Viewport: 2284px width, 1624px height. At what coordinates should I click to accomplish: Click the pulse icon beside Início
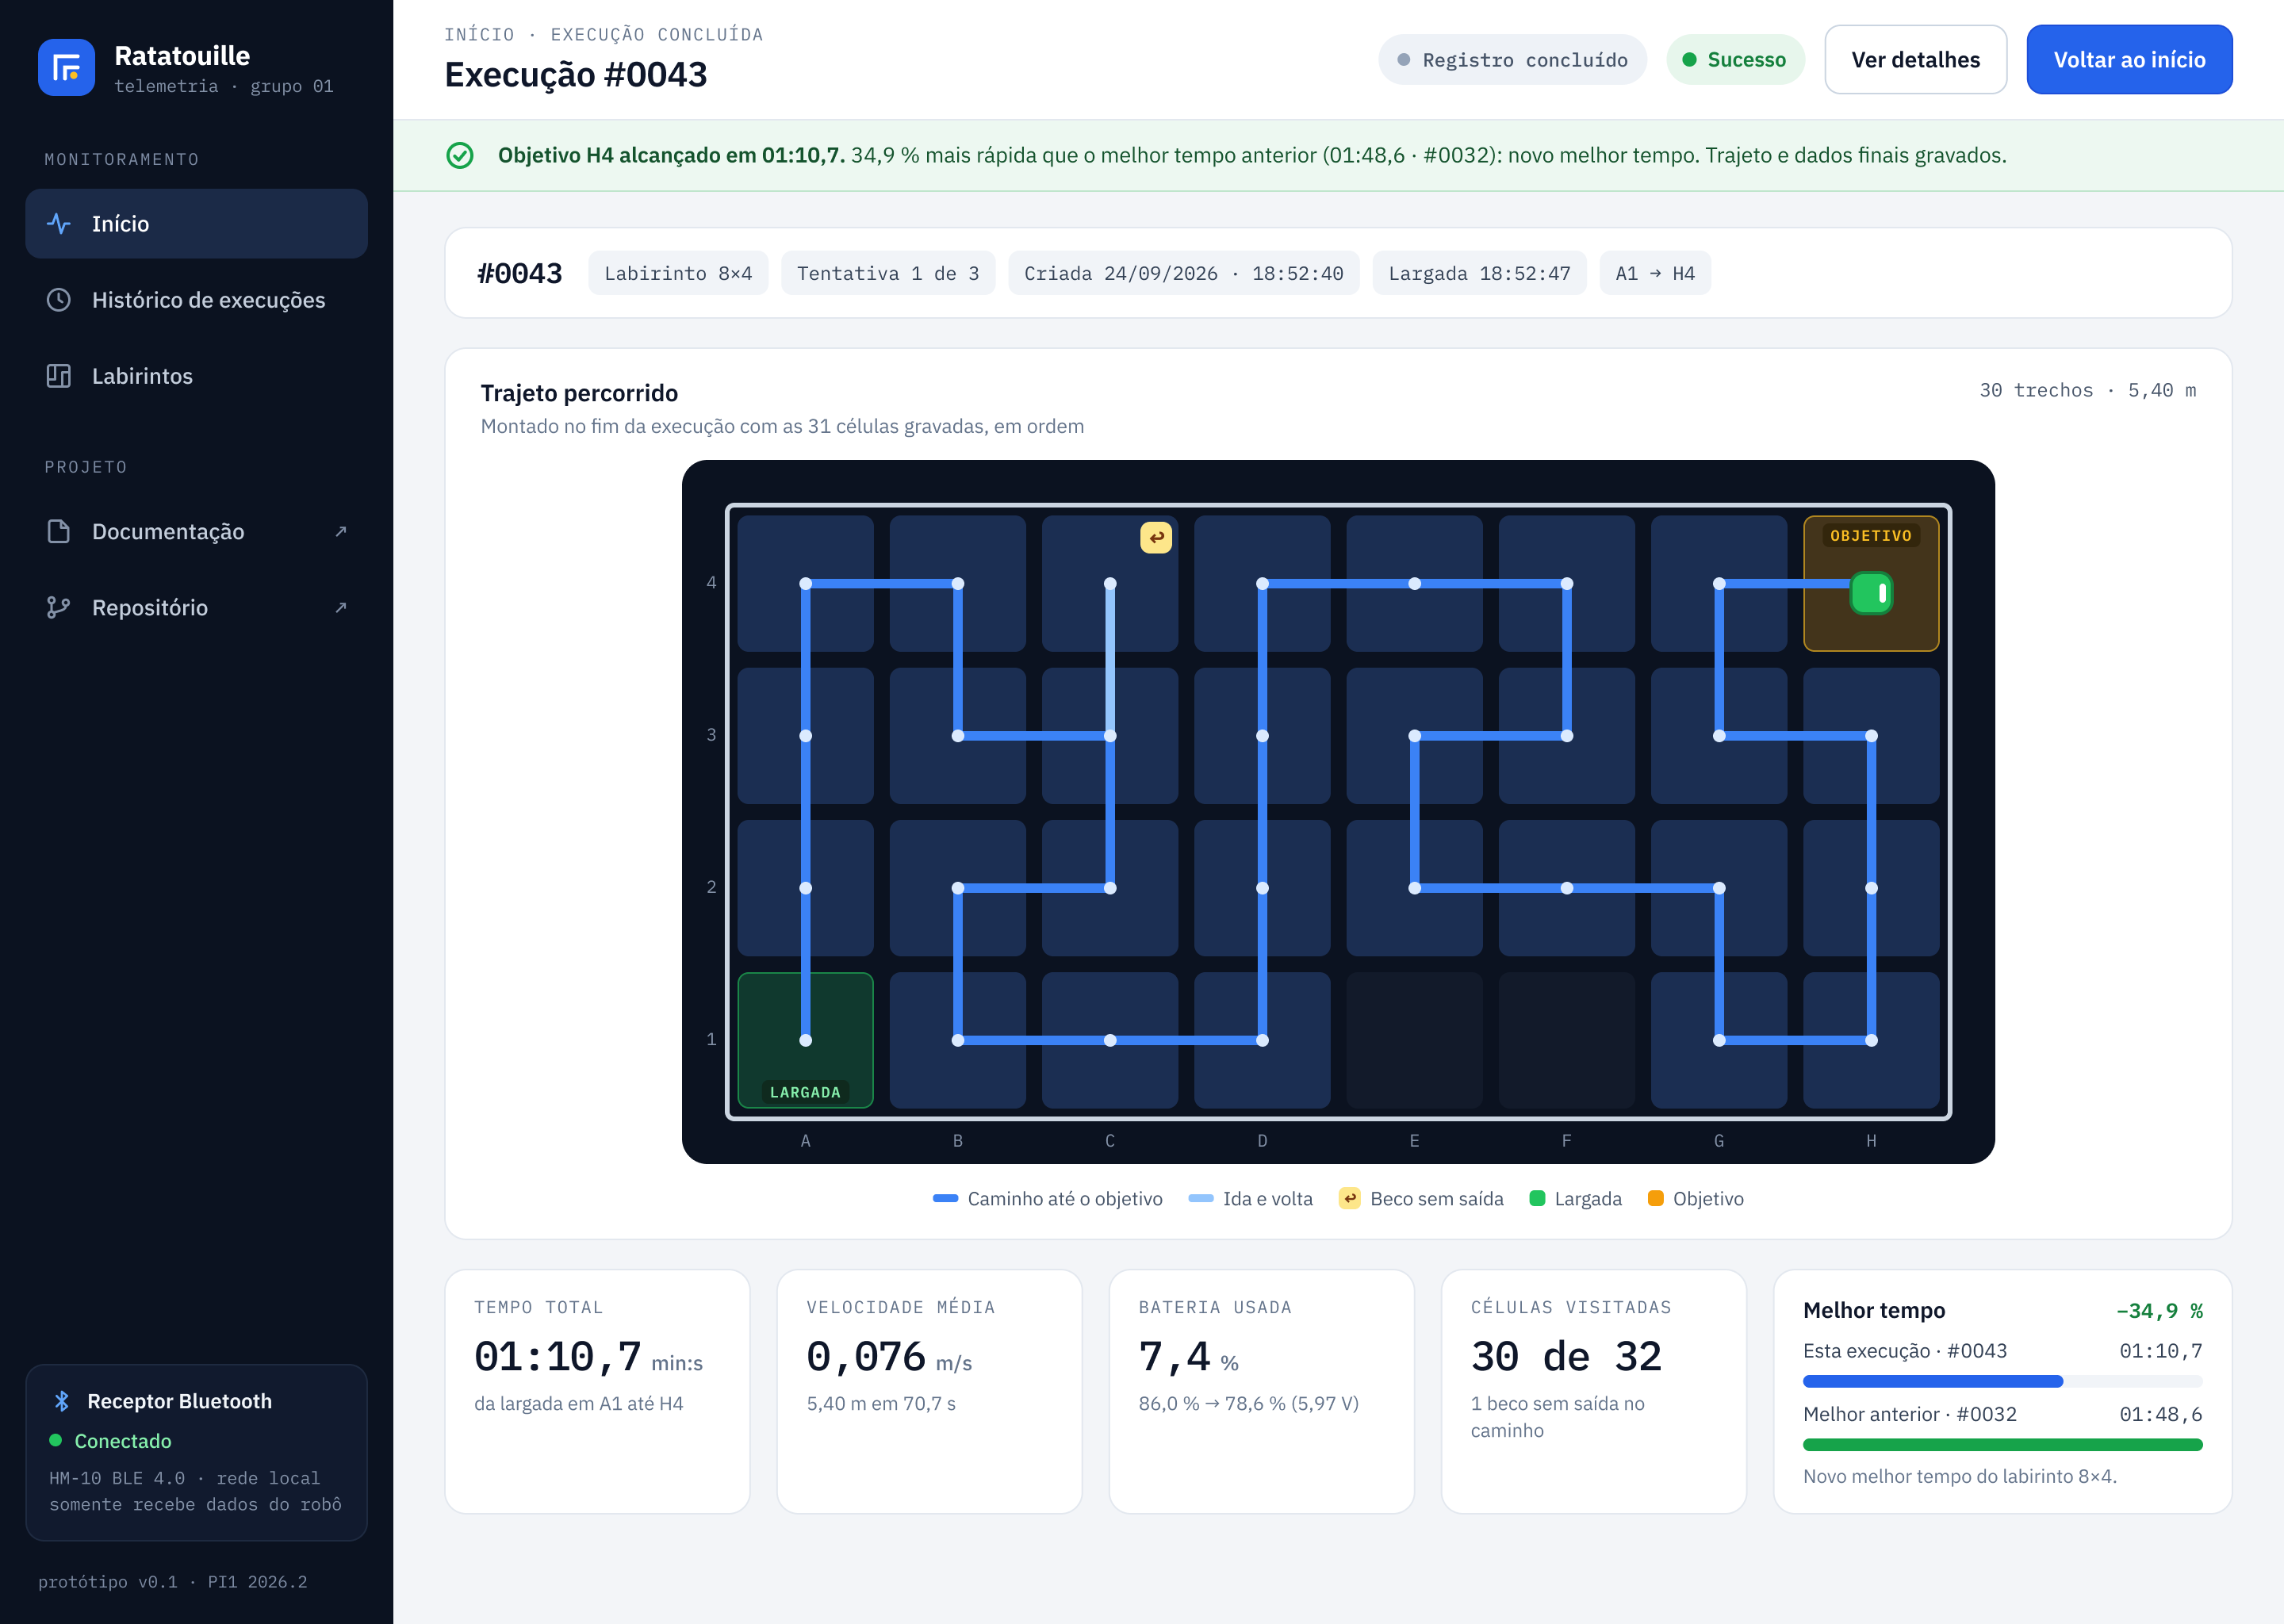(x=59, y=224)
